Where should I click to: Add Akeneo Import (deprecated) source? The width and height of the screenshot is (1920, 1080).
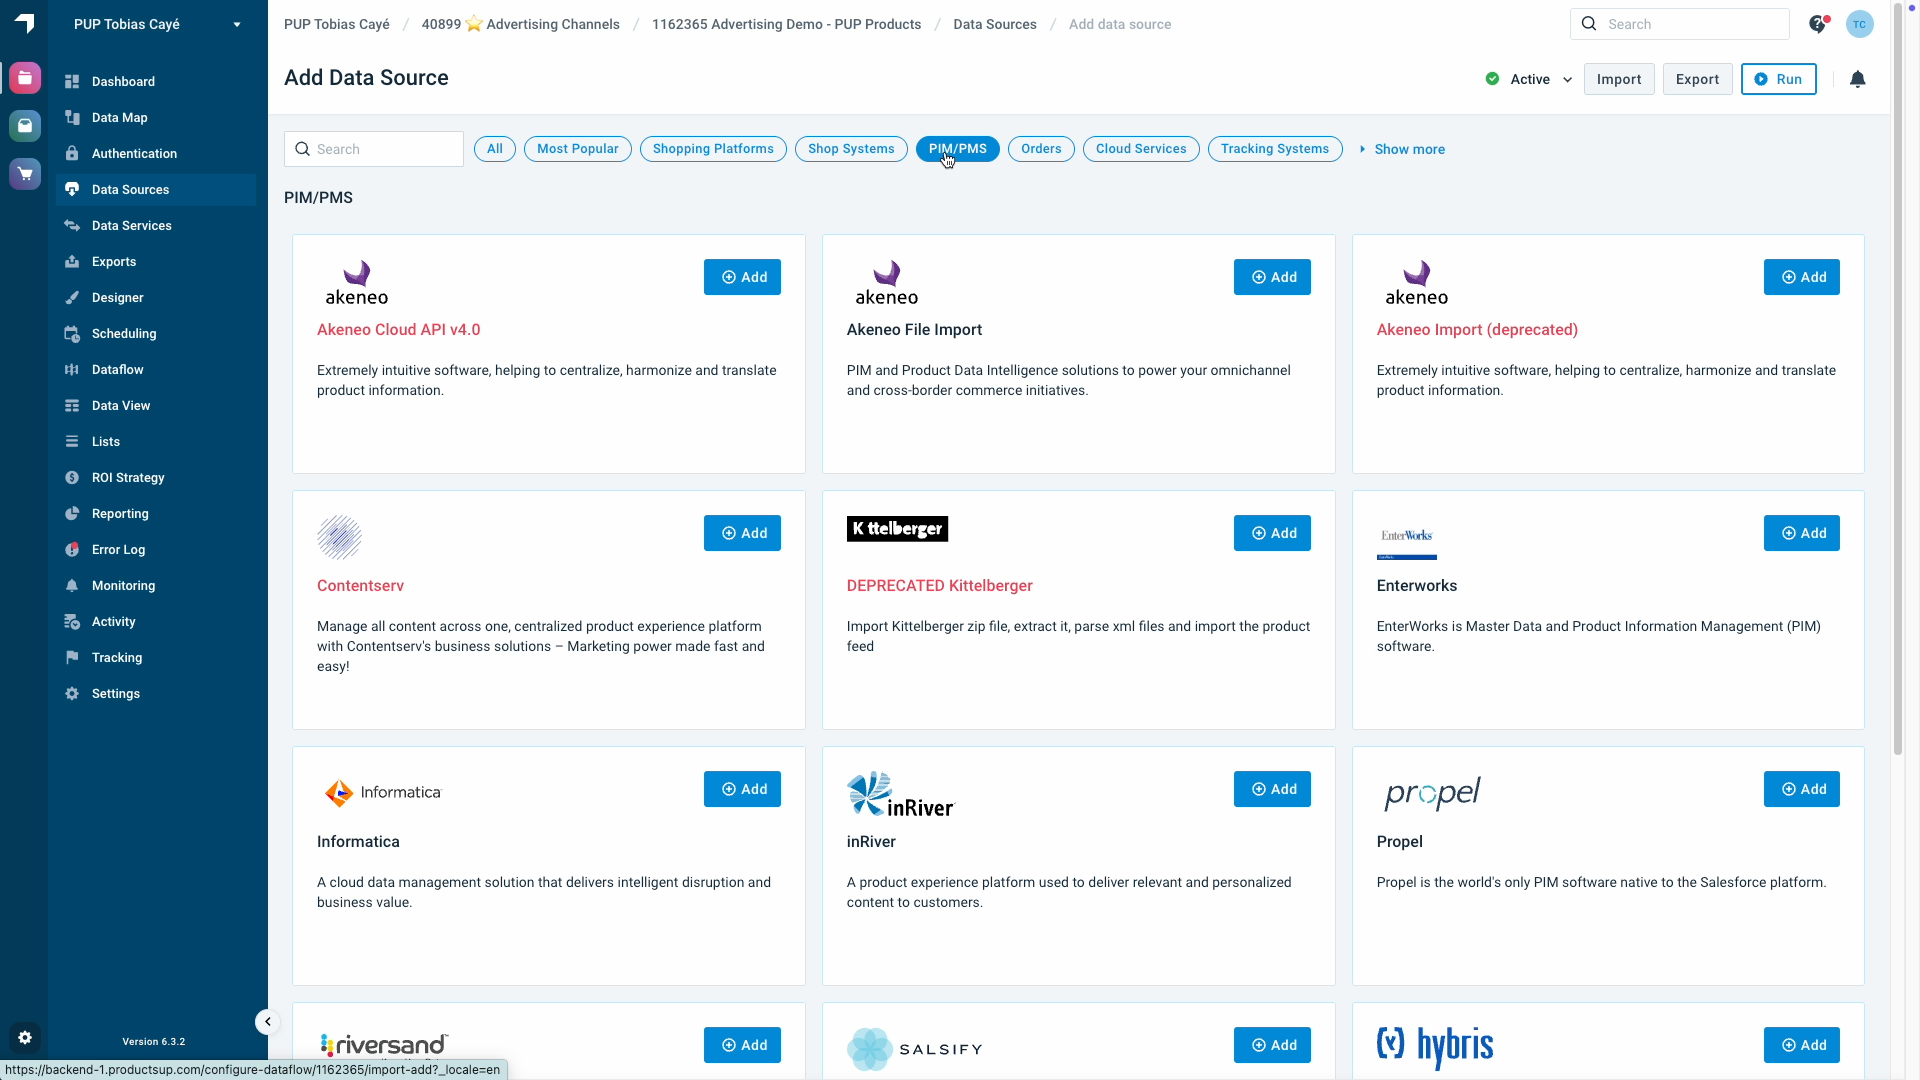click(1802, 277)
